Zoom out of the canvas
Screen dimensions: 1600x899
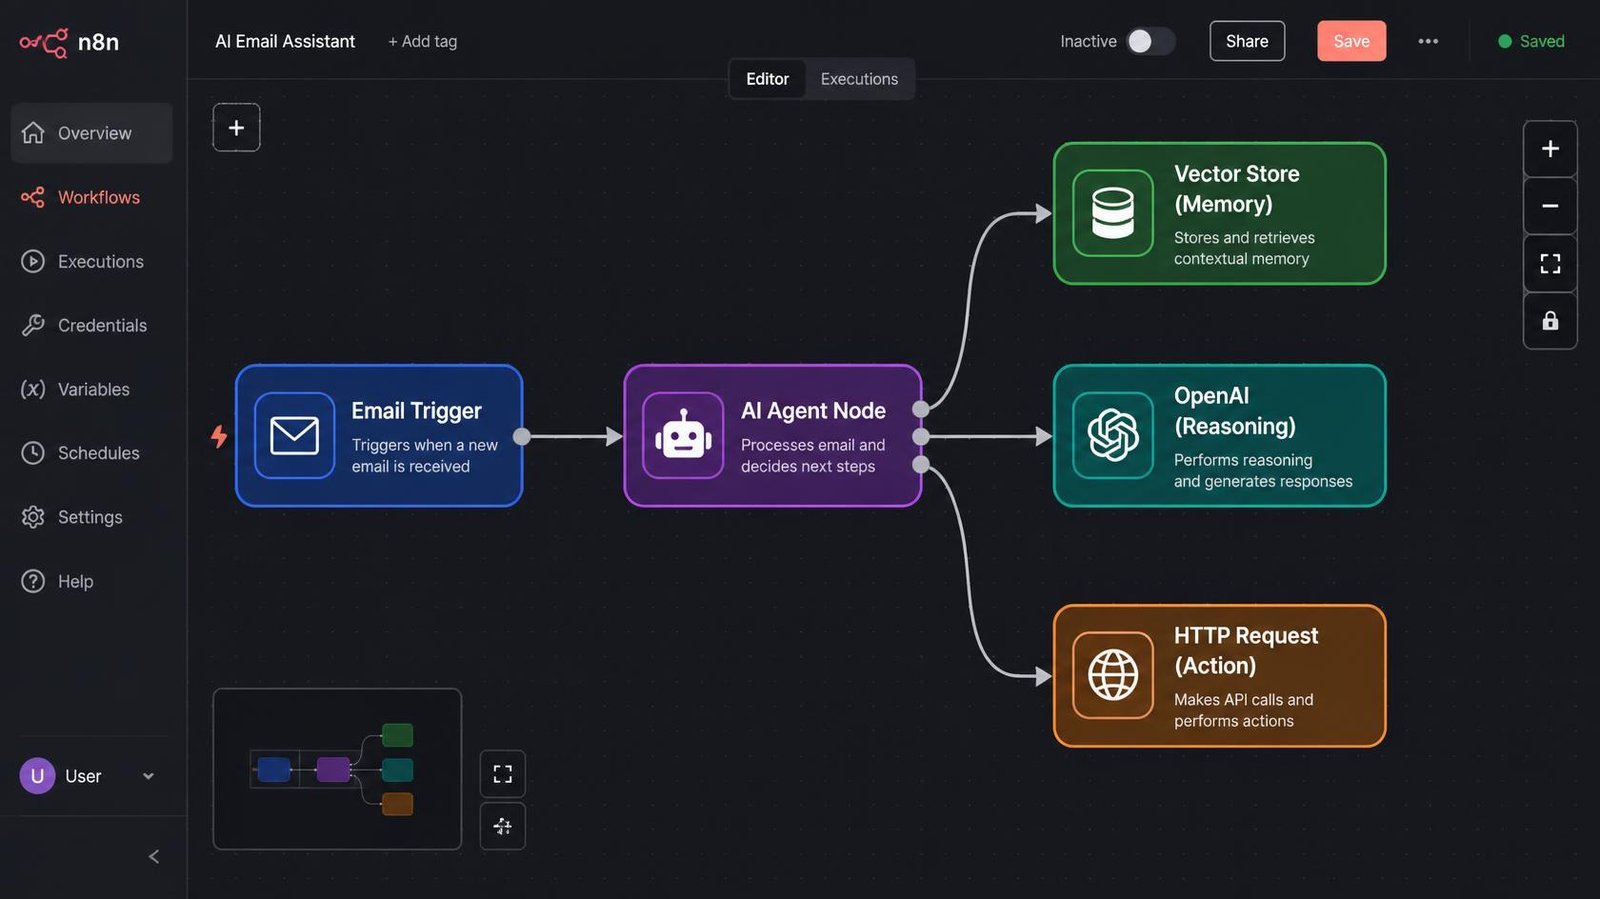pyautogui.click(x=1550, y=206)
